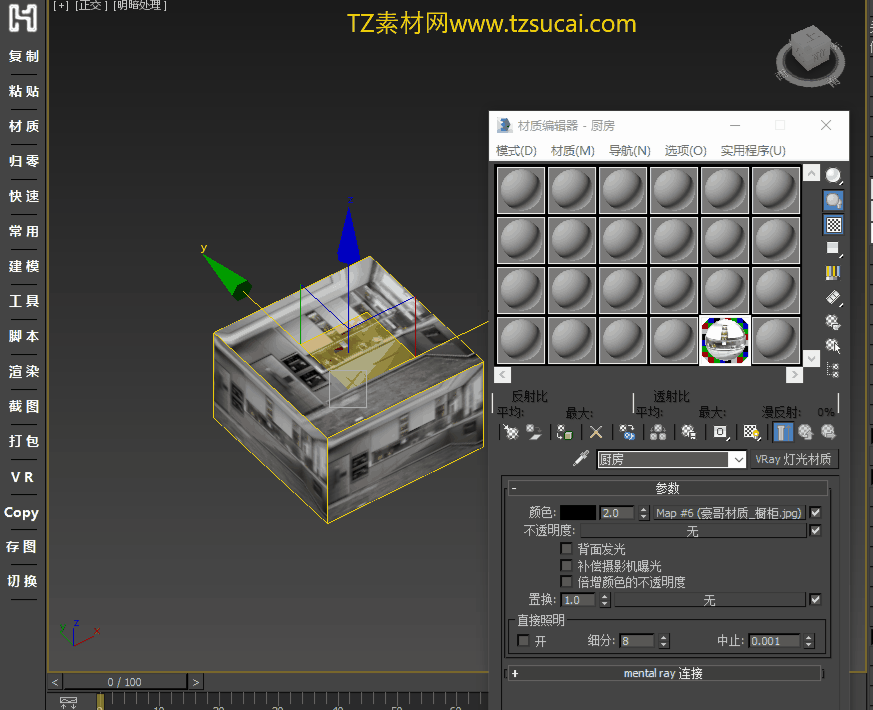
Task: Open Material ID Channel flyout icon
Action: [x=720, y=432]
